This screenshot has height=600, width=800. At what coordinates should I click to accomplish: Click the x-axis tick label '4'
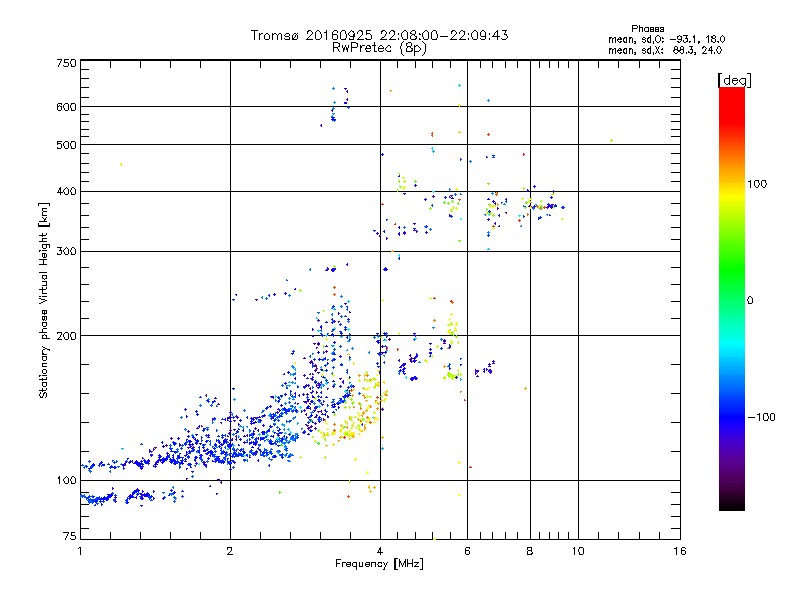(380, 551)
